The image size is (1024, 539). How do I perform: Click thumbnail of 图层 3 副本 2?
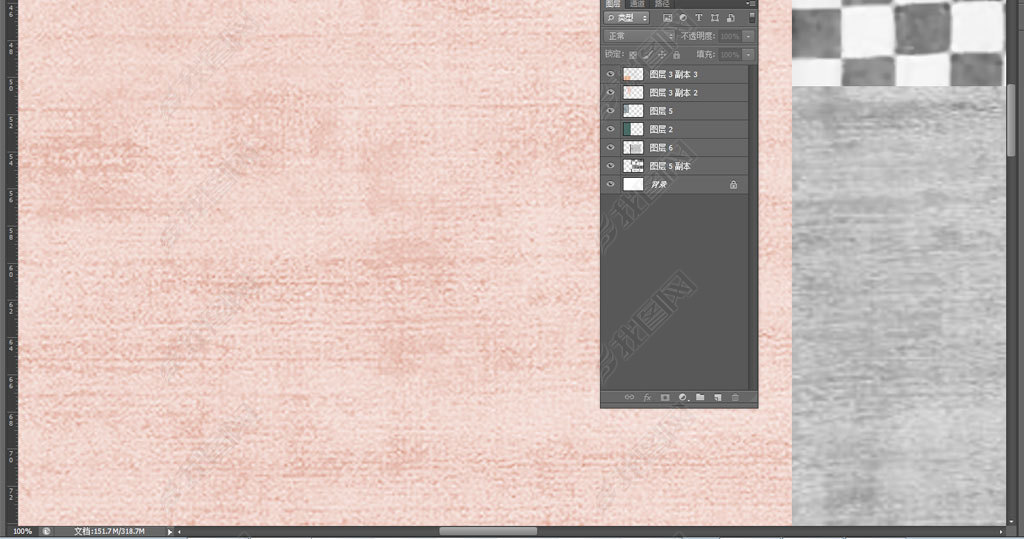tap(633, 93)
